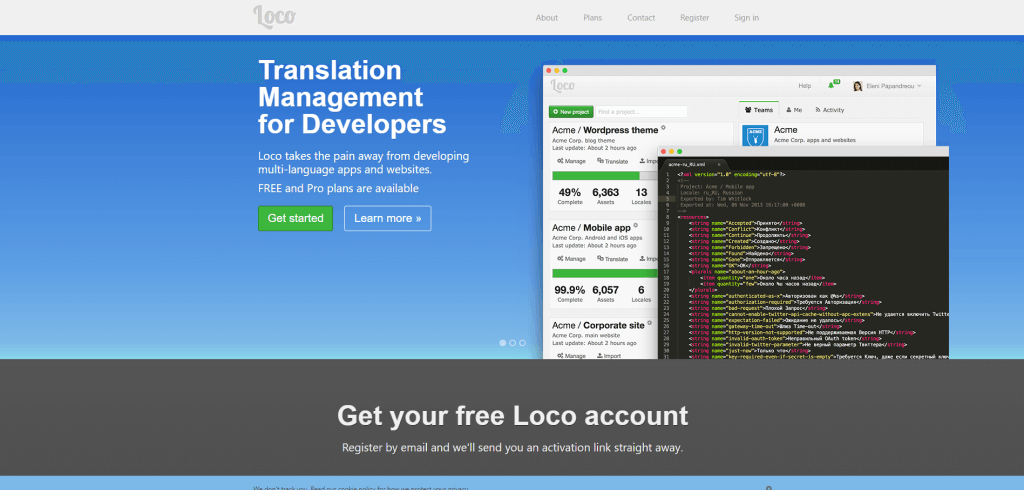Switch to the Me tab
Screen dimensions: 1024x490
click(x=794, y=110)
